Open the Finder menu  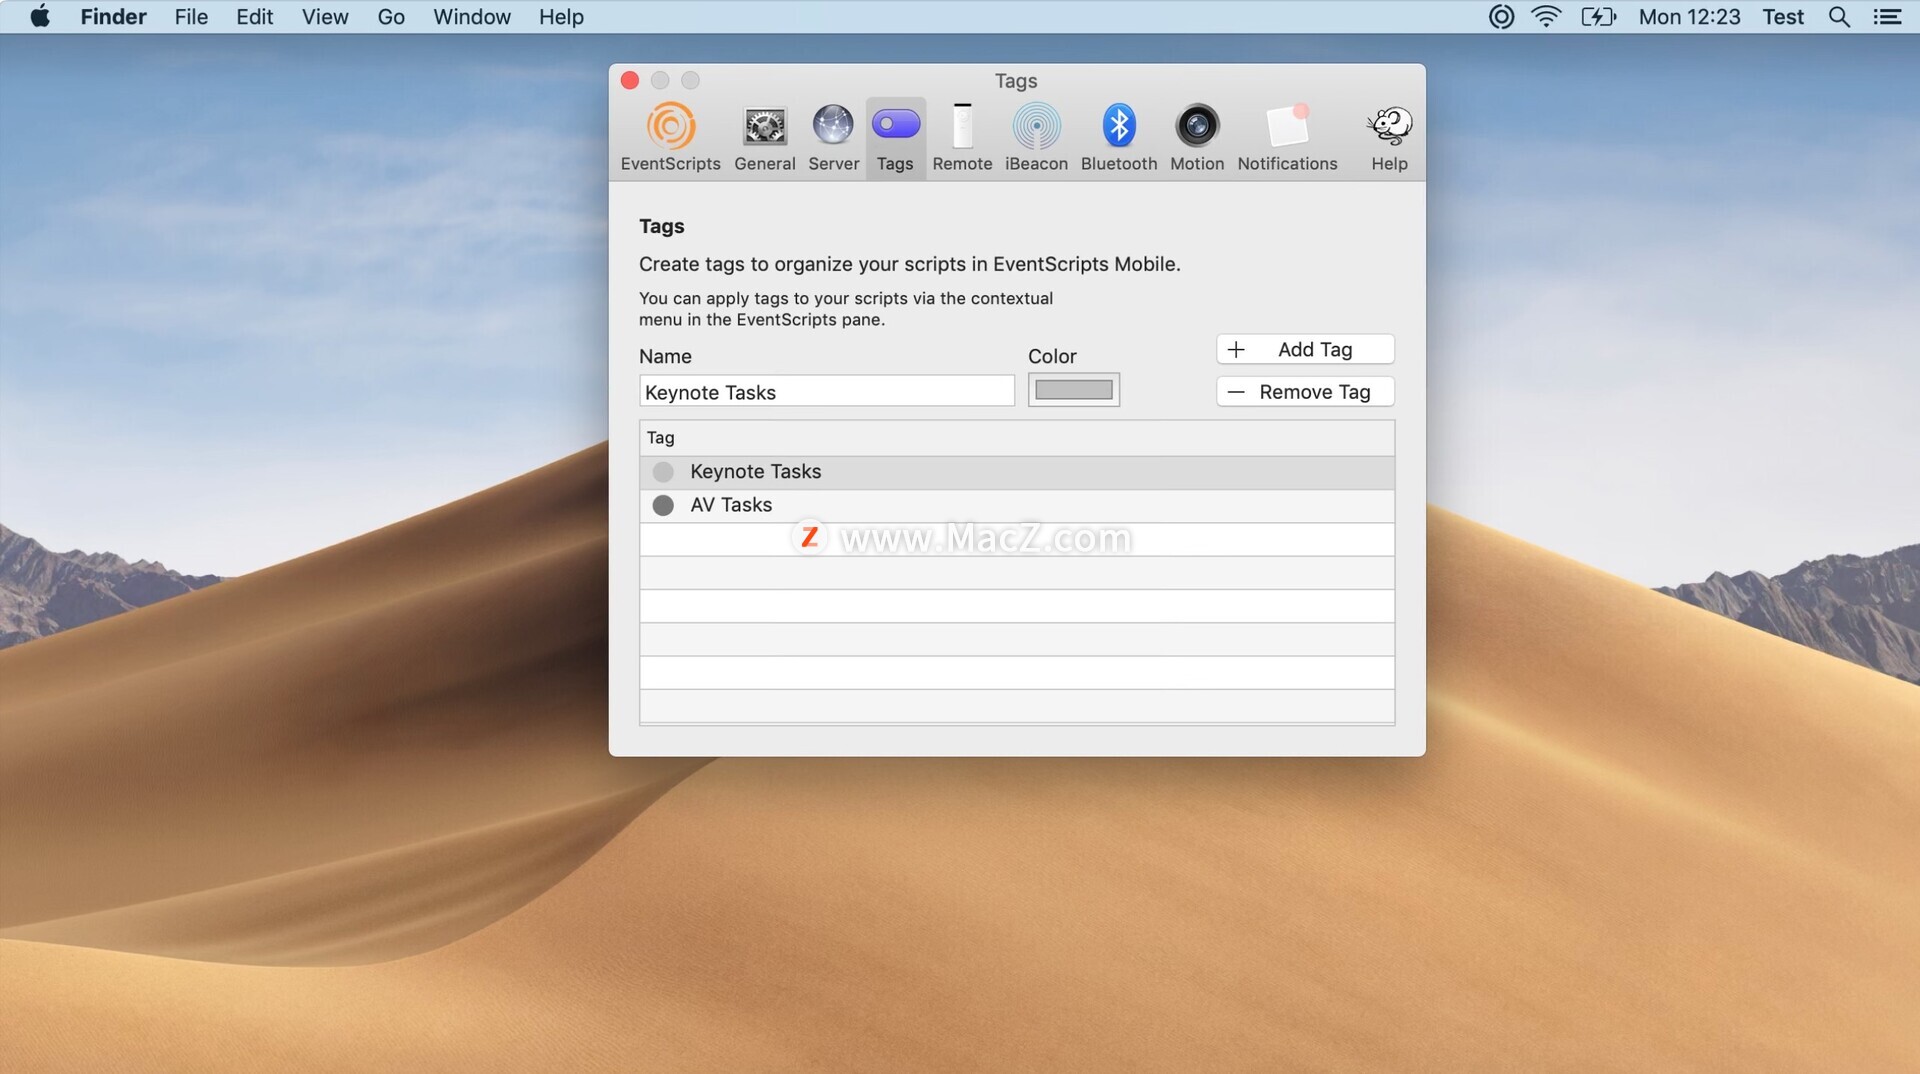[113, 17]
